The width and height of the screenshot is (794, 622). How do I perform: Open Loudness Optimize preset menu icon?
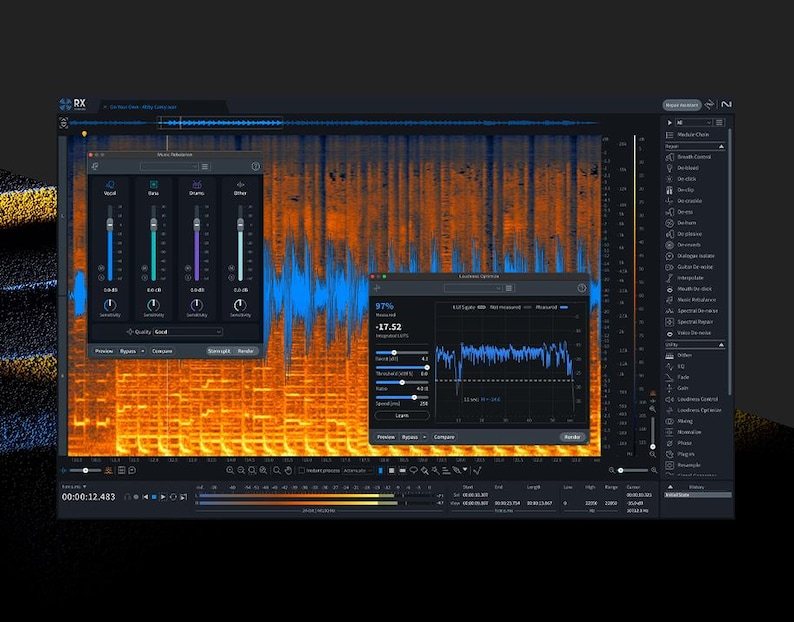[x=509, y=288]
